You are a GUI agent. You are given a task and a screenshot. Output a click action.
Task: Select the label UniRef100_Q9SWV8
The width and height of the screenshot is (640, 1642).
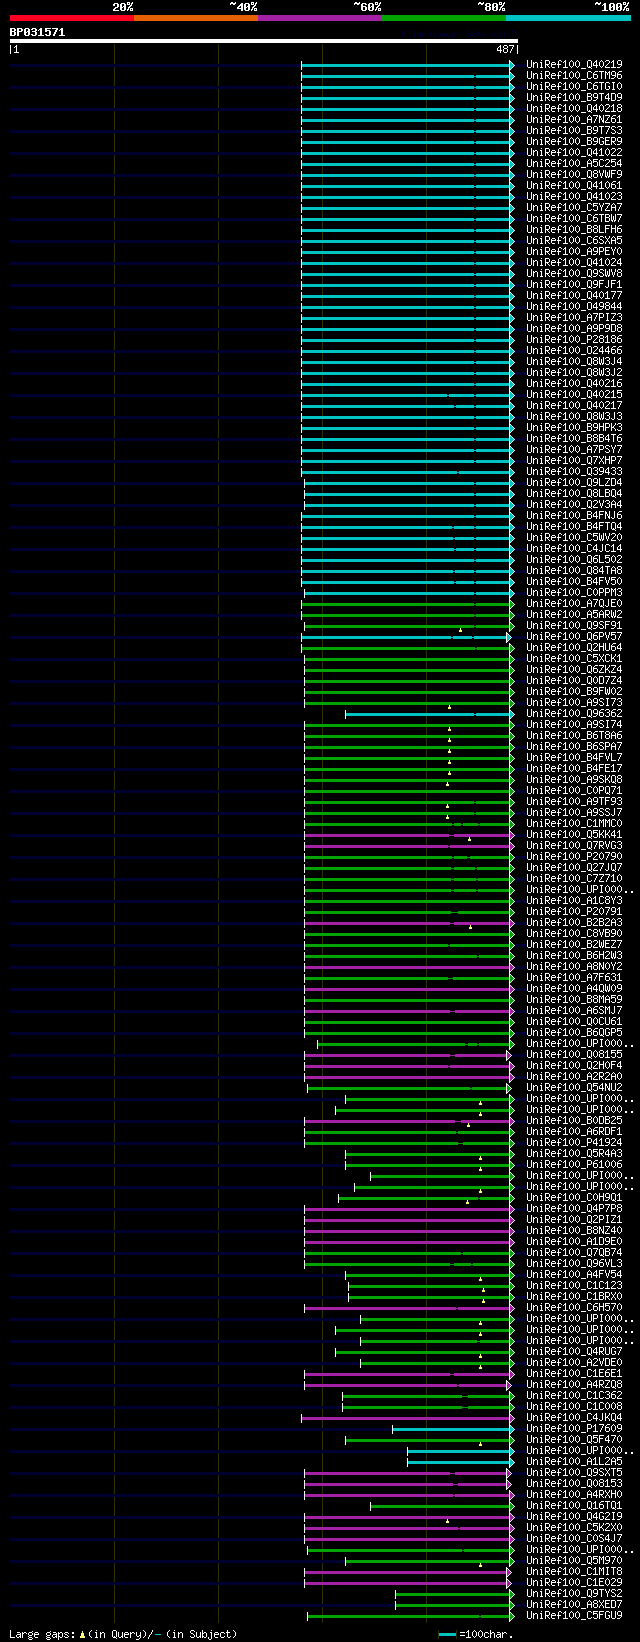tap(574, 274)
